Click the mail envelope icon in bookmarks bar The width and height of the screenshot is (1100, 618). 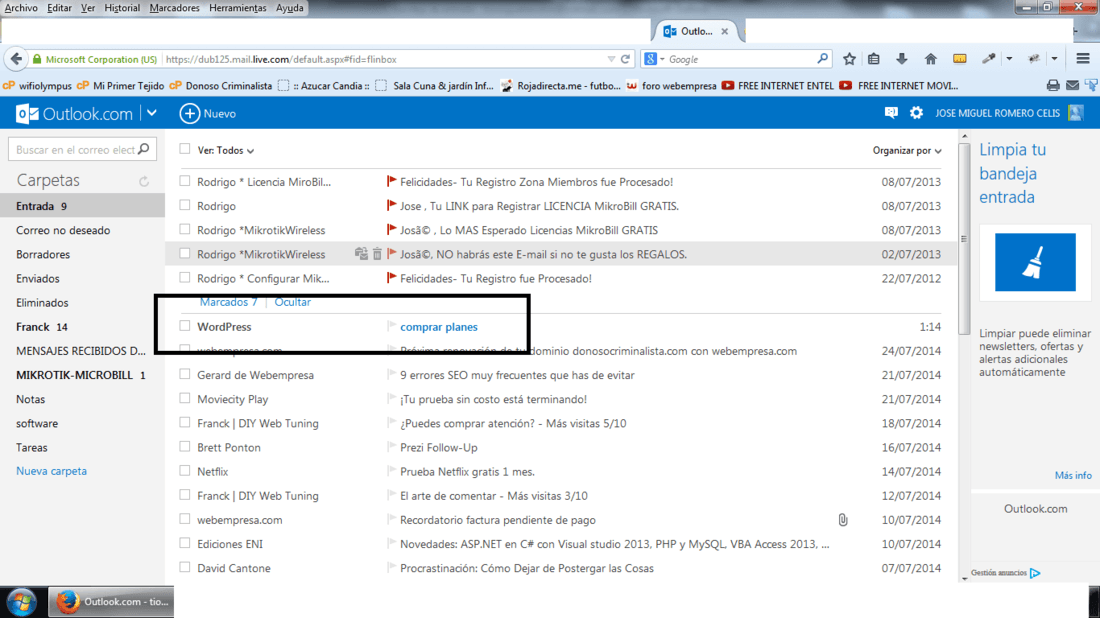click(x=1073, y=86)
